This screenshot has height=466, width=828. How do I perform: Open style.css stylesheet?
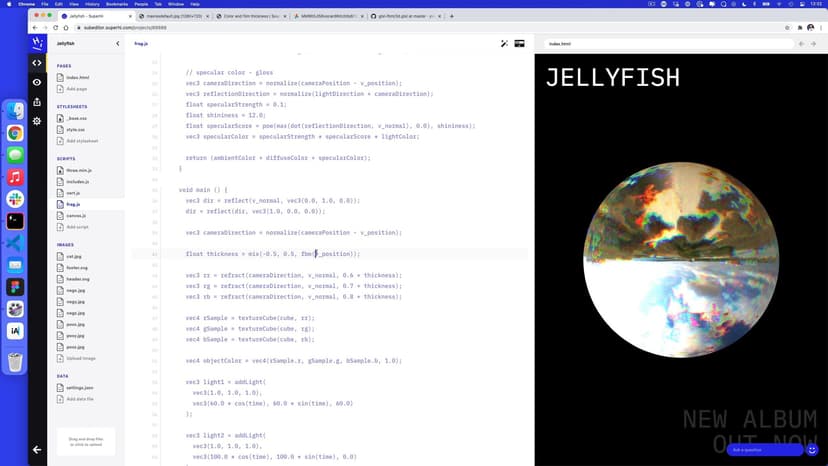(x=76, y=129)
